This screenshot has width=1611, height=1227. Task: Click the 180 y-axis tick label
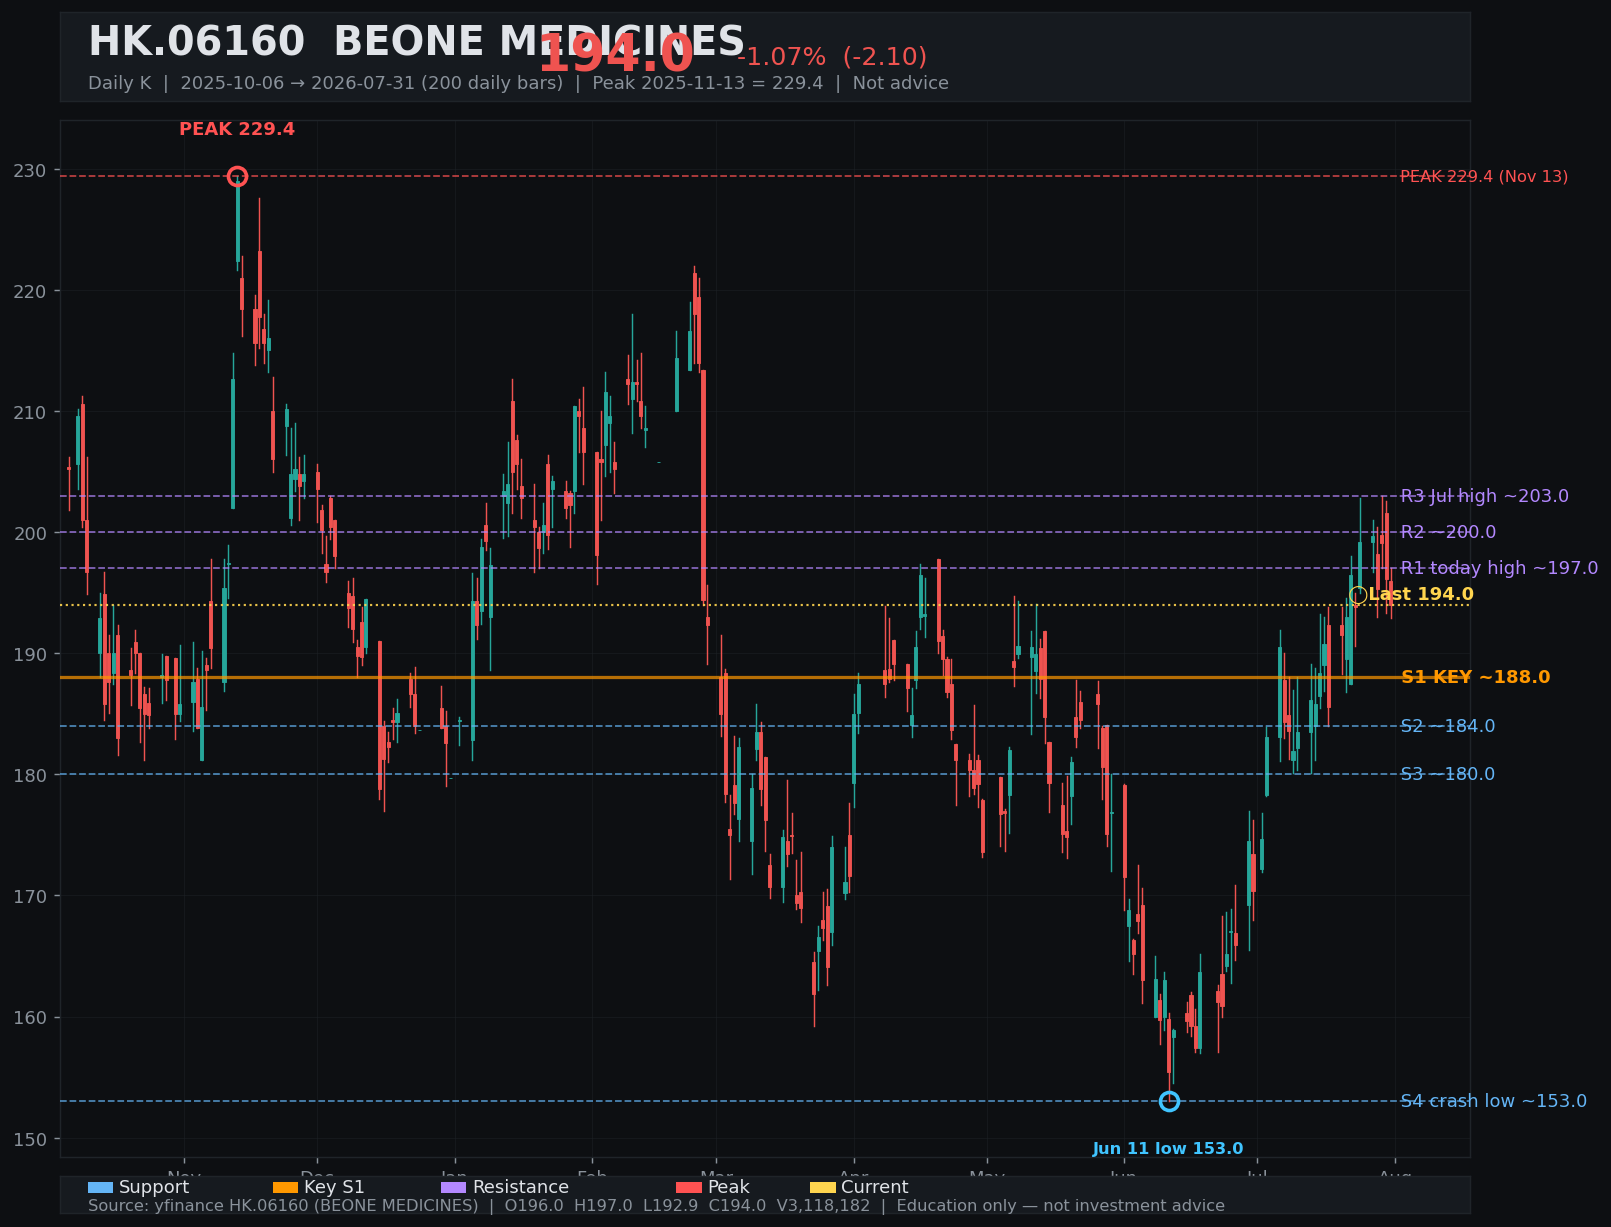coord(29,776)
